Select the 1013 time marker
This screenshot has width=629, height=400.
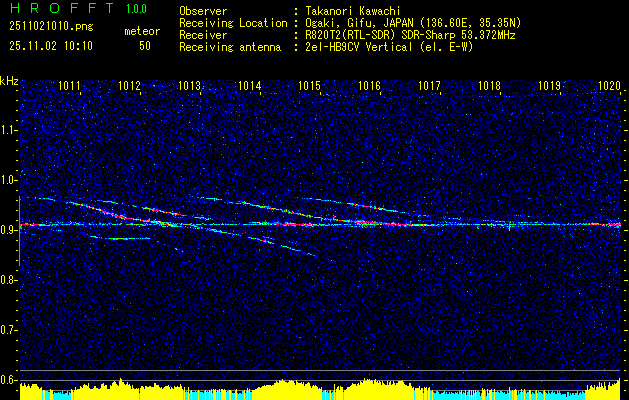190,87
